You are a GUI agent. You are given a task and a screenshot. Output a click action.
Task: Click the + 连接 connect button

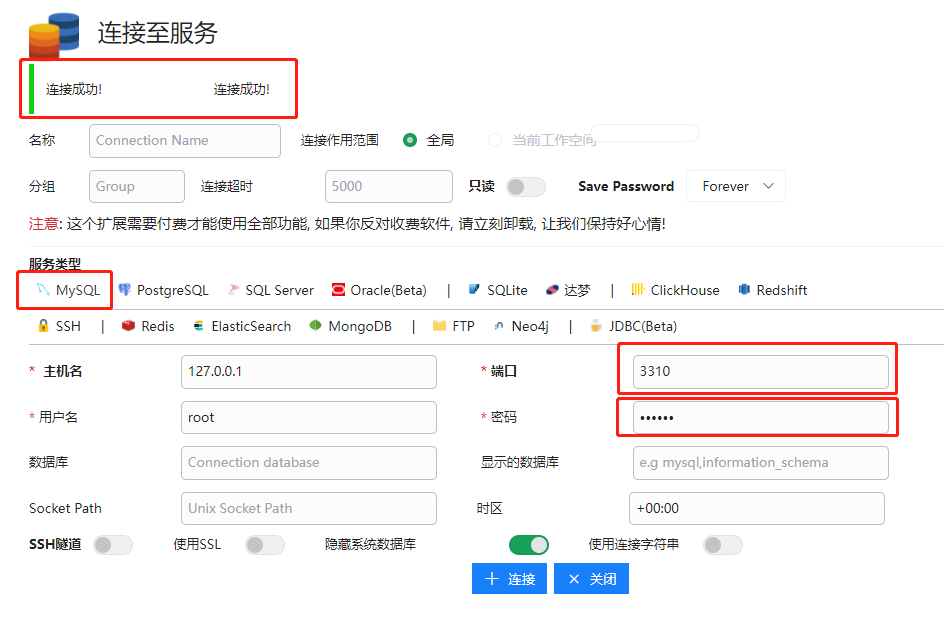click(x=509, y=579)
